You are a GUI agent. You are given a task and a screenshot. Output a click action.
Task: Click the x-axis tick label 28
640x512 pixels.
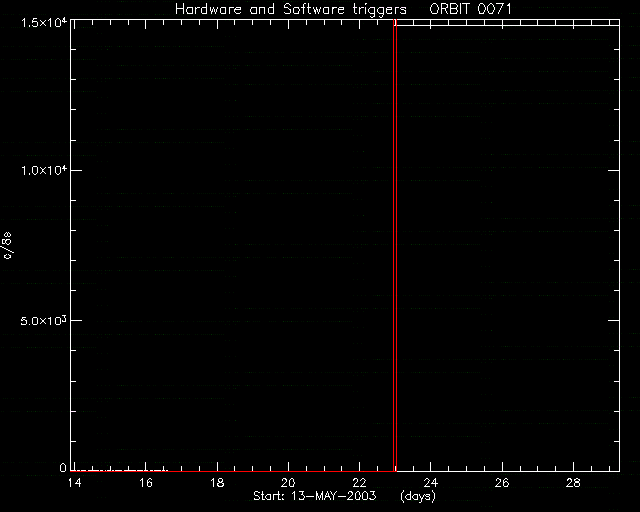click(573, 483)
